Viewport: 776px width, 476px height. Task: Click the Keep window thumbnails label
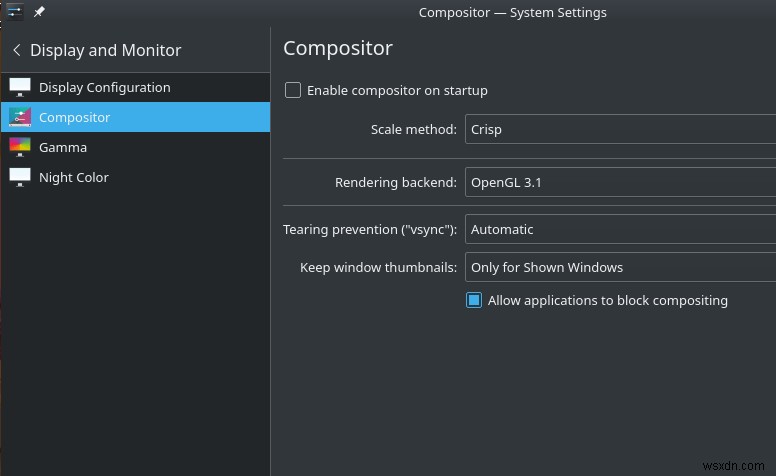tap(379, 267)
